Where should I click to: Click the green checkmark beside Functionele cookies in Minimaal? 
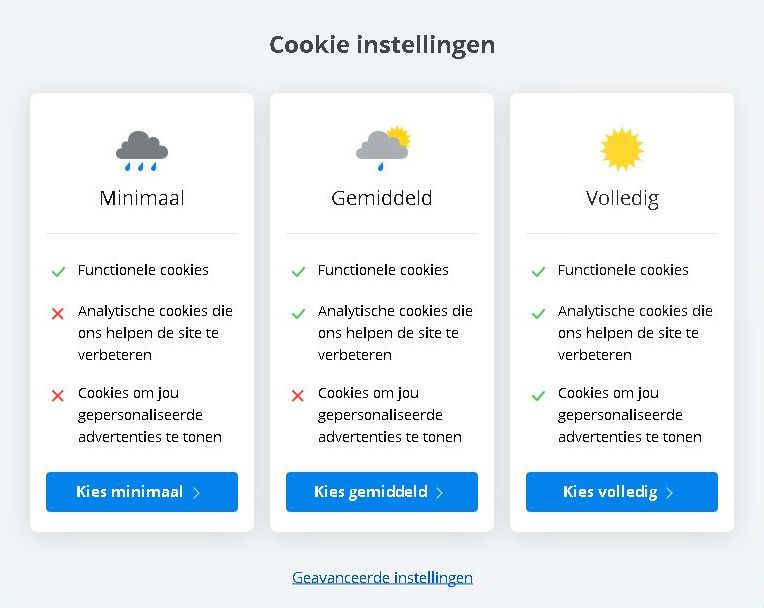tap(58, 271)
